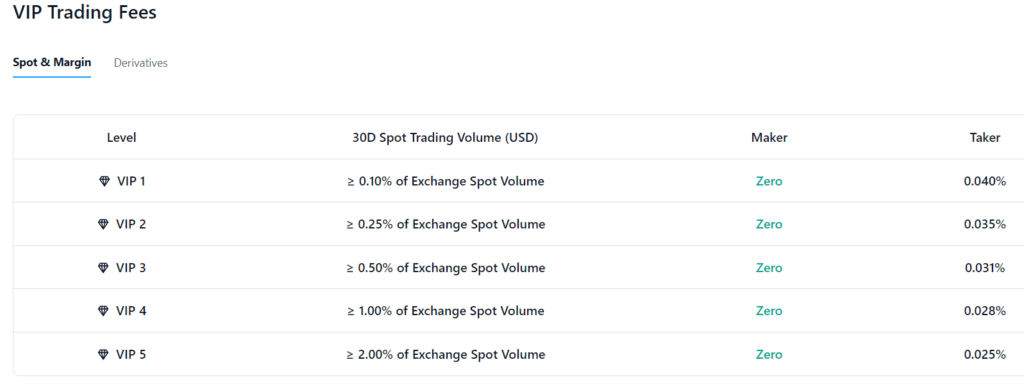The width and height of the screenshot is (1024, 387).
Task: Click the diamond icon beside VIP 4
Action: pyautogui.click(x=103, y=311)
